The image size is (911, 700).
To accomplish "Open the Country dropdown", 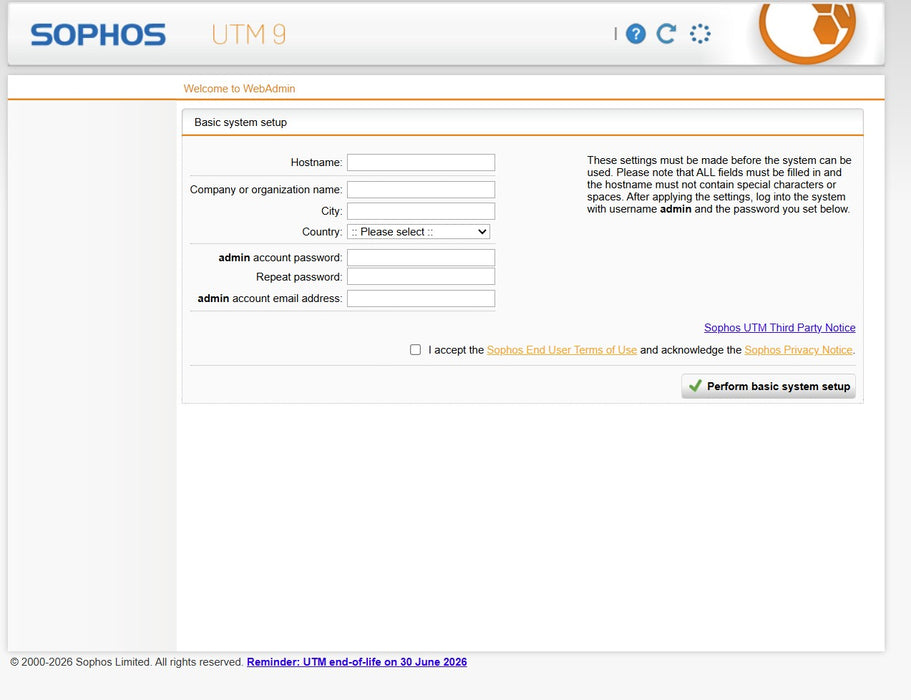I will tap(418, 232).
